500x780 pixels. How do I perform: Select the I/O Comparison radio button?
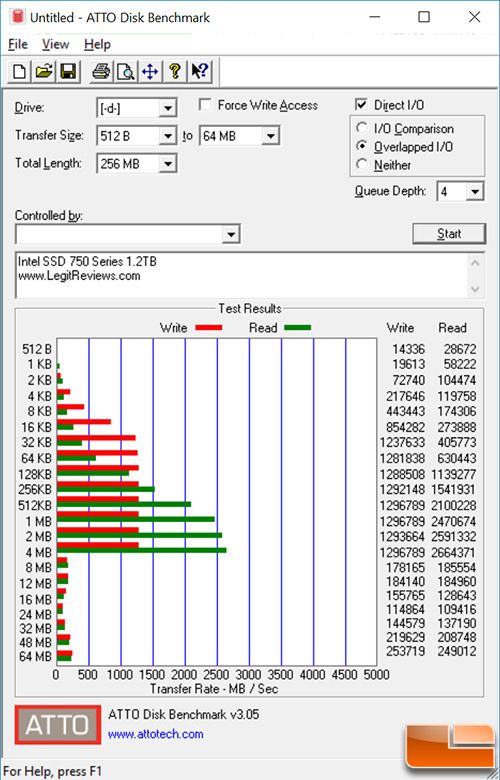362,128
